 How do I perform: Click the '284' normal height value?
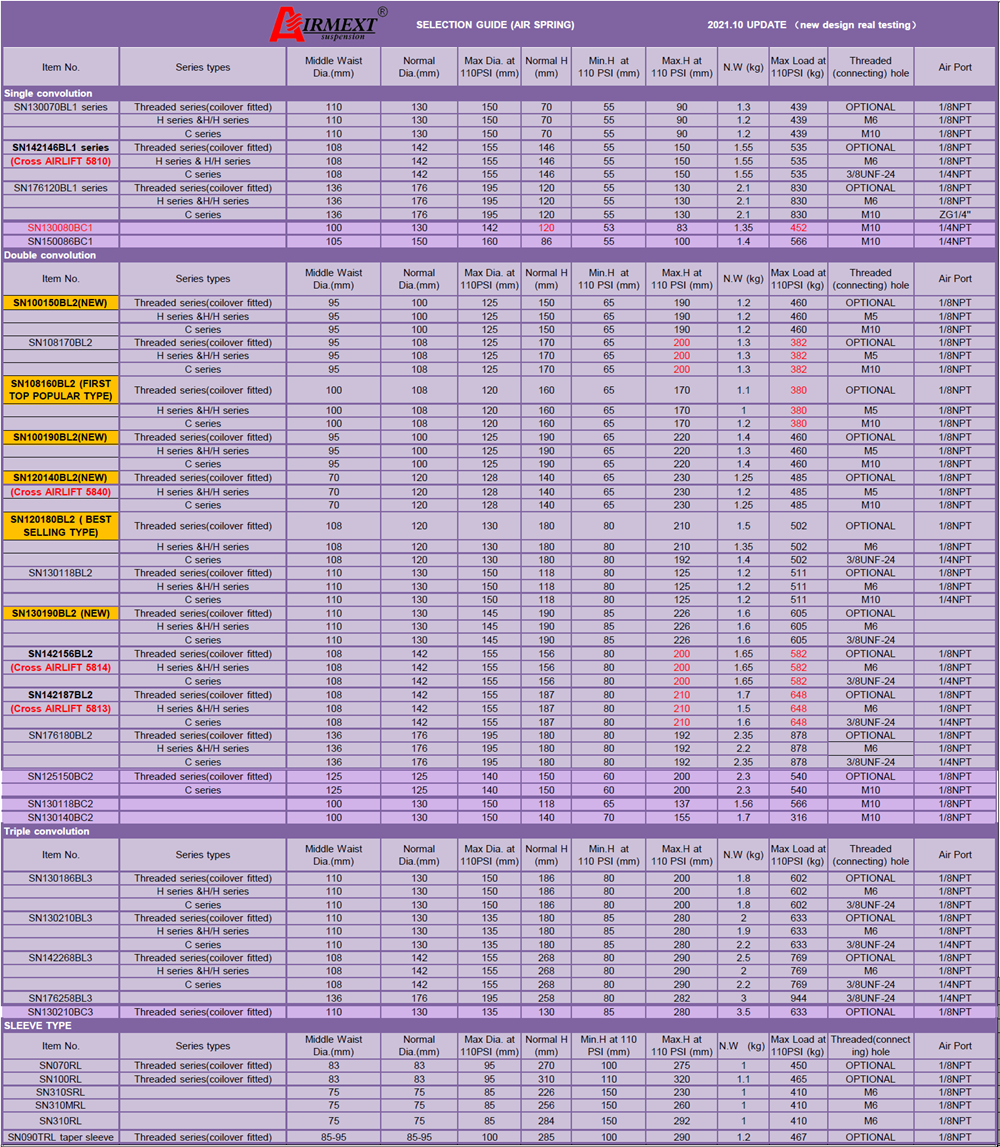point(546,1121)
